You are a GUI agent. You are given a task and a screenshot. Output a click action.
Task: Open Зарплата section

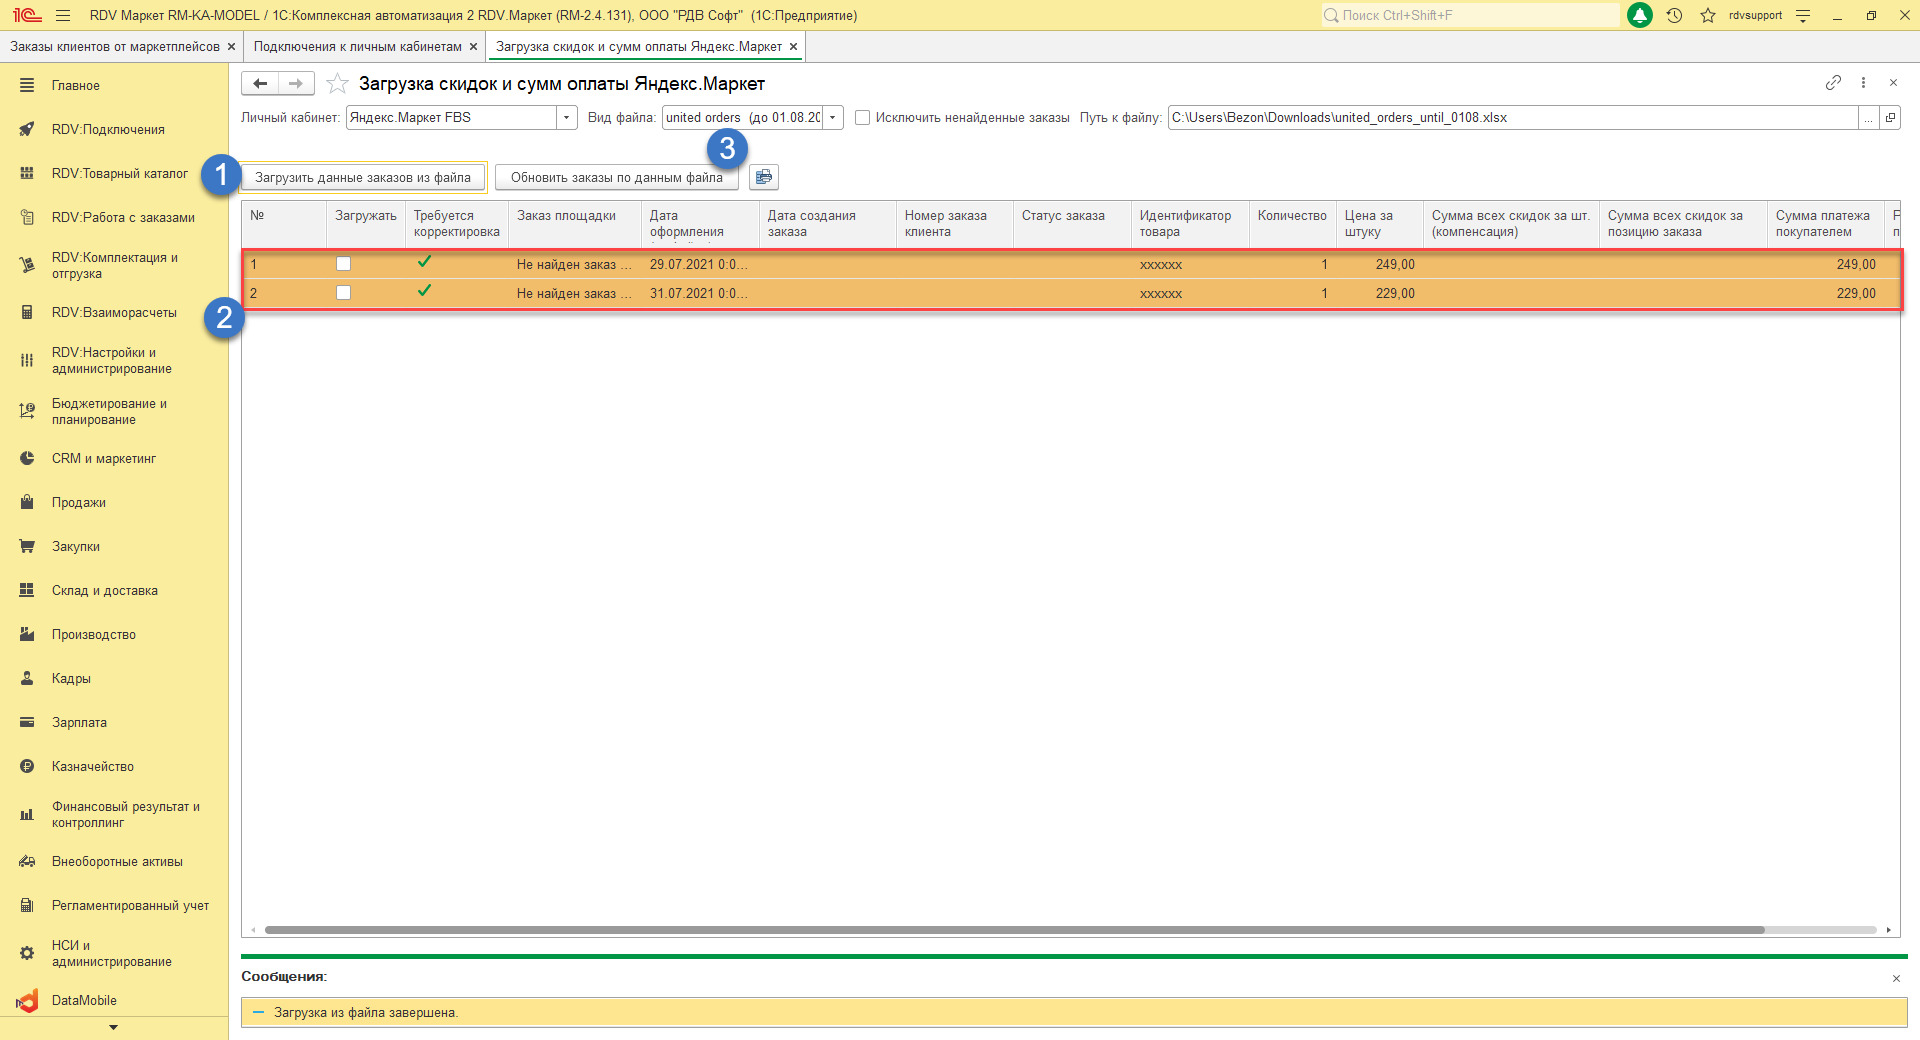click(79, 722)
